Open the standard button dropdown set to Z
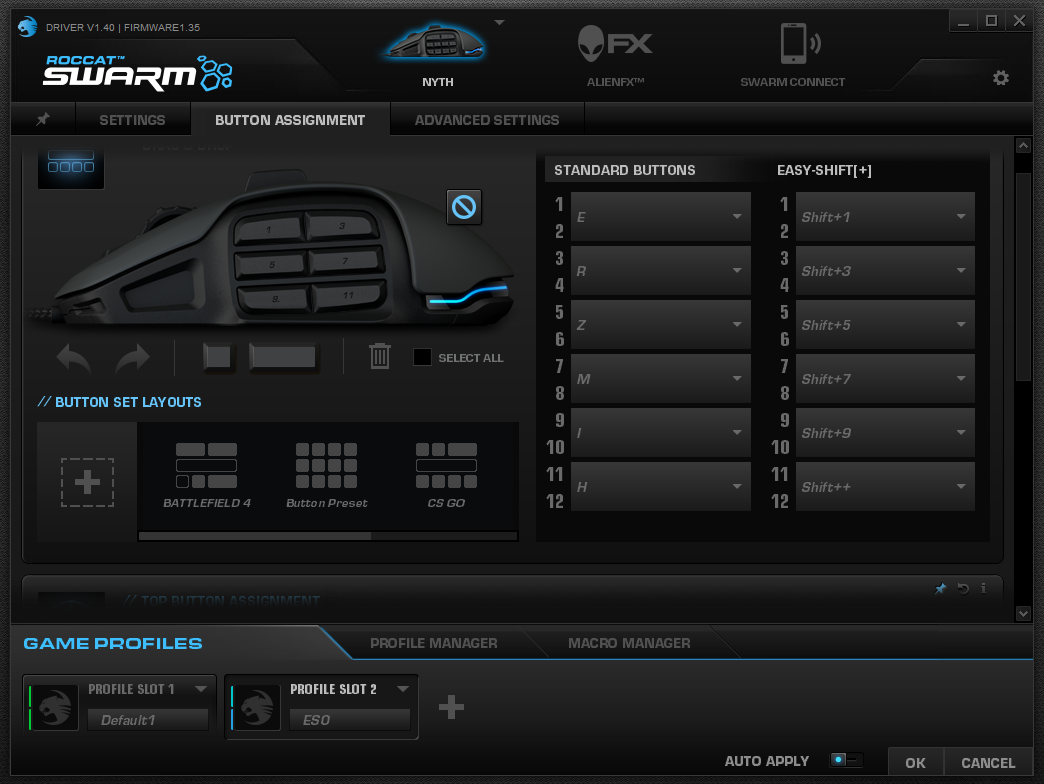1044x784 pixels. [660, 324]
